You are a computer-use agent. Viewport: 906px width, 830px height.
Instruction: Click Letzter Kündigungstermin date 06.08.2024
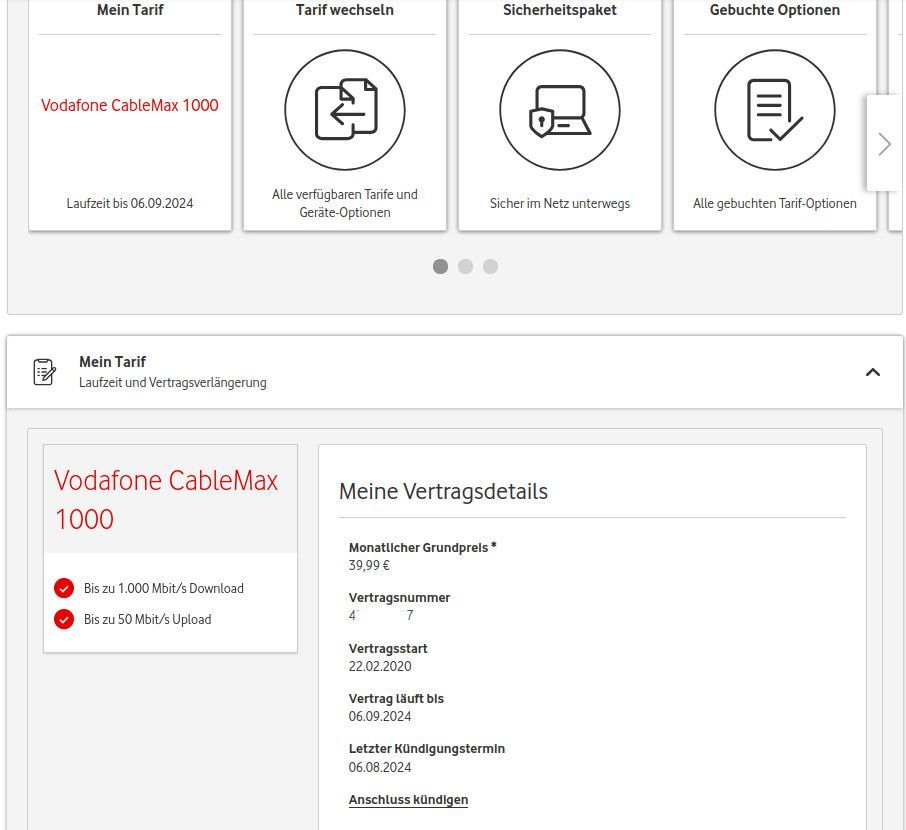tap(380, 768)
